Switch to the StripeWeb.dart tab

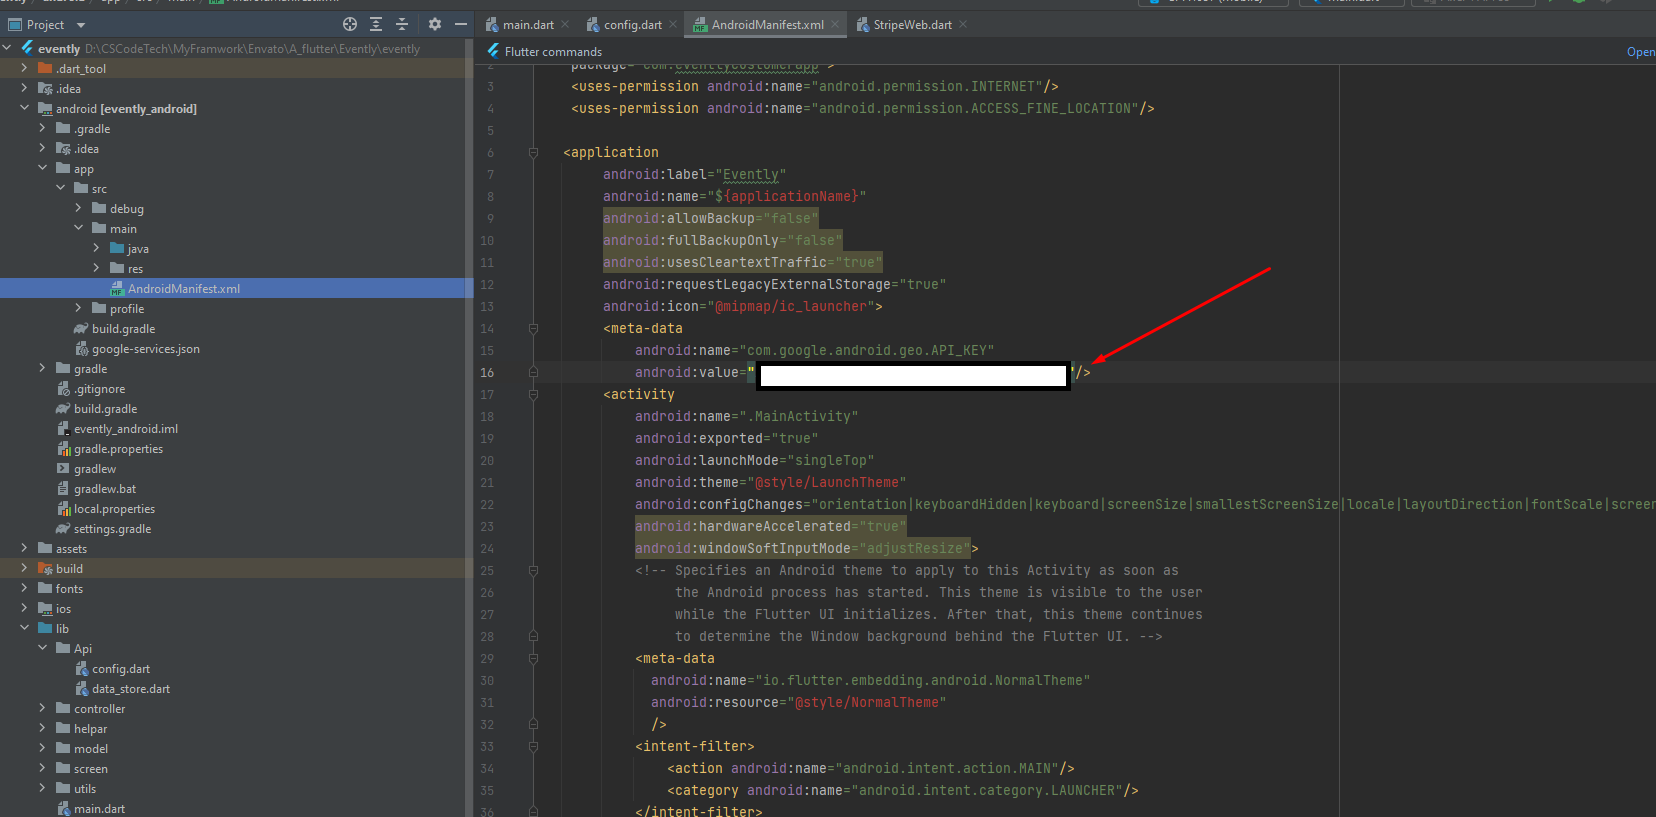912,25
